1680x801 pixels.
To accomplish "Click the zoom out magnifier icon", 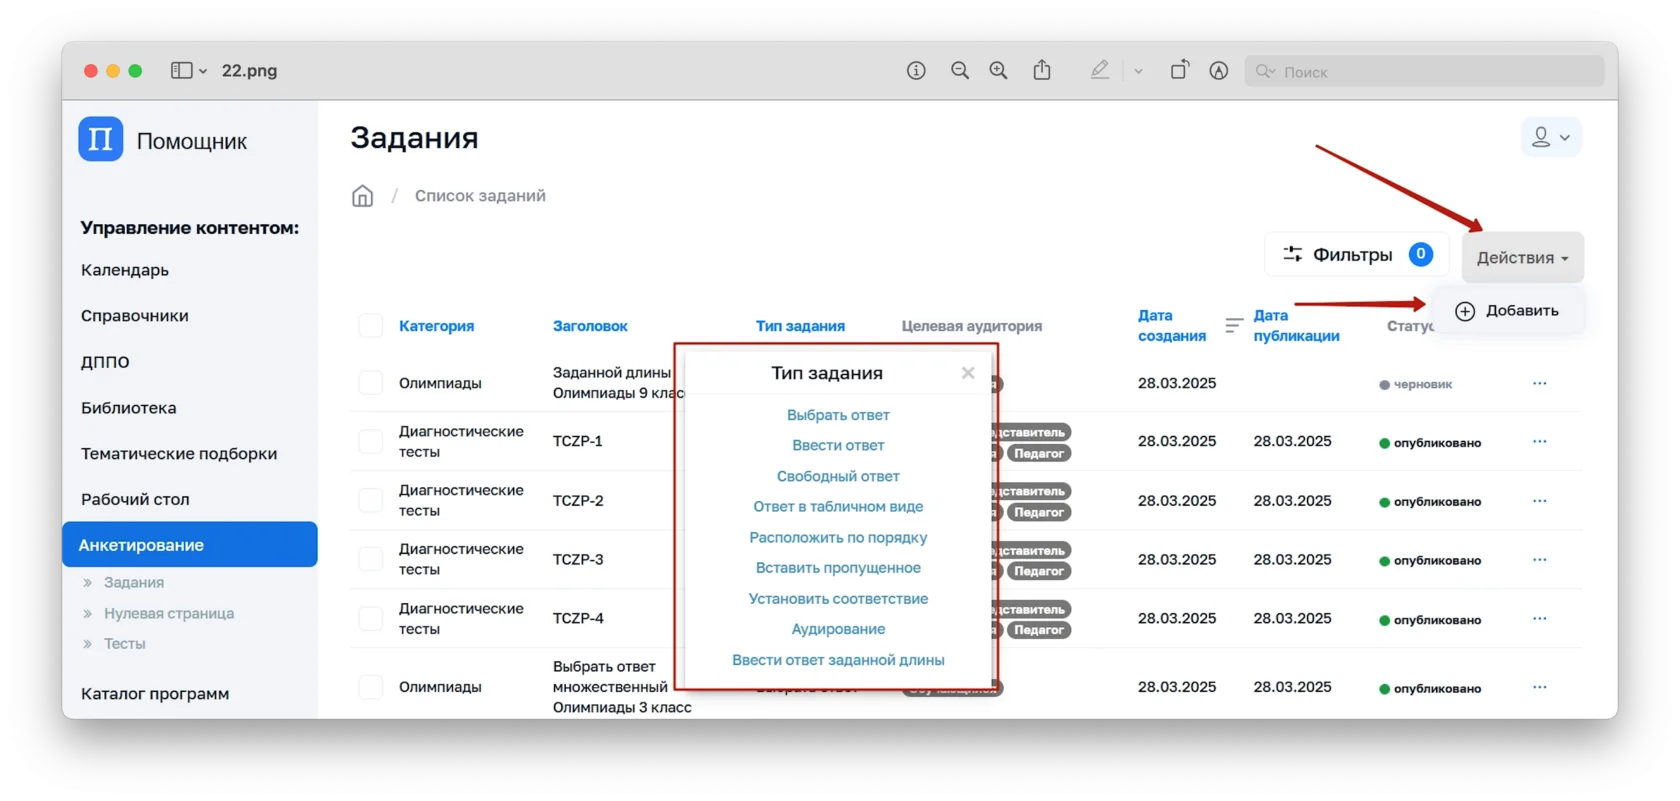I will click(960, 71).
